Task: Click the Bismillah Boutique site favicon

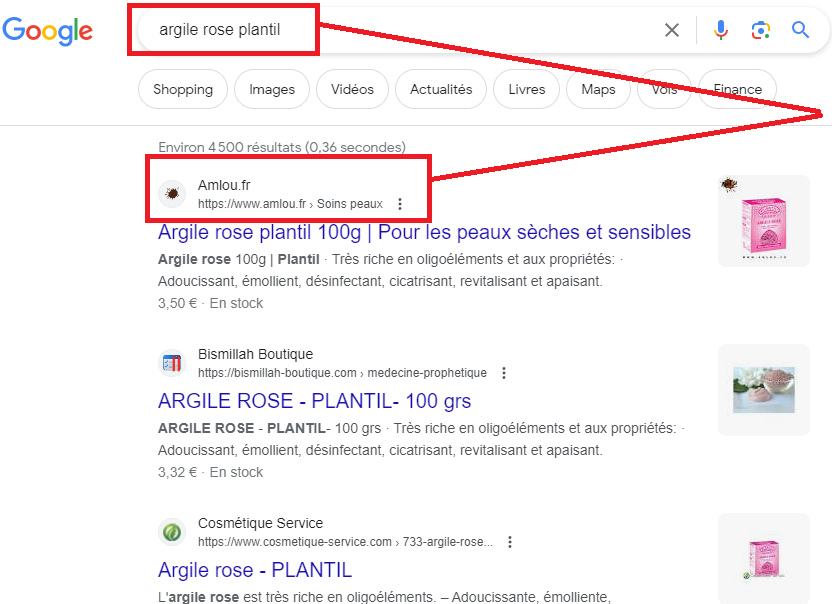Action: coord(172,363)
